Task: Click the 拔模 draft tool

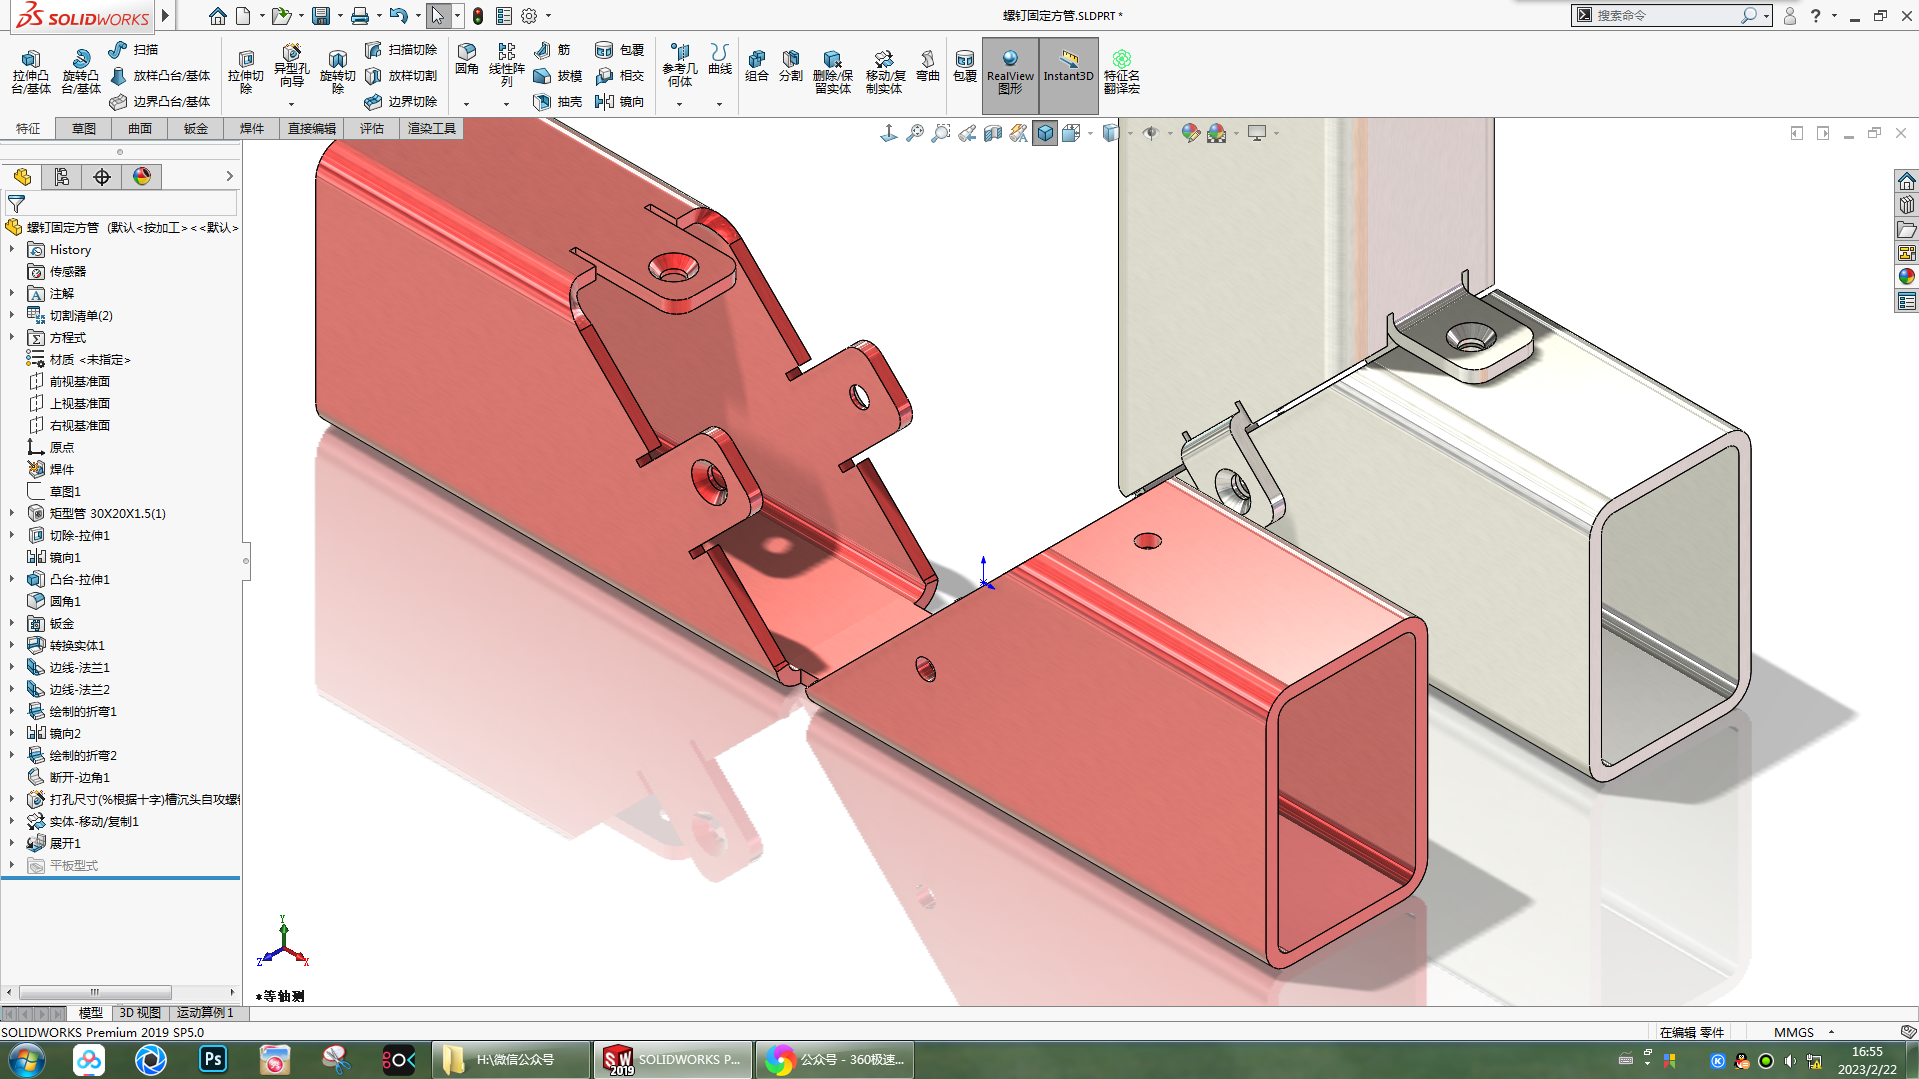Action: click(557, 75)
